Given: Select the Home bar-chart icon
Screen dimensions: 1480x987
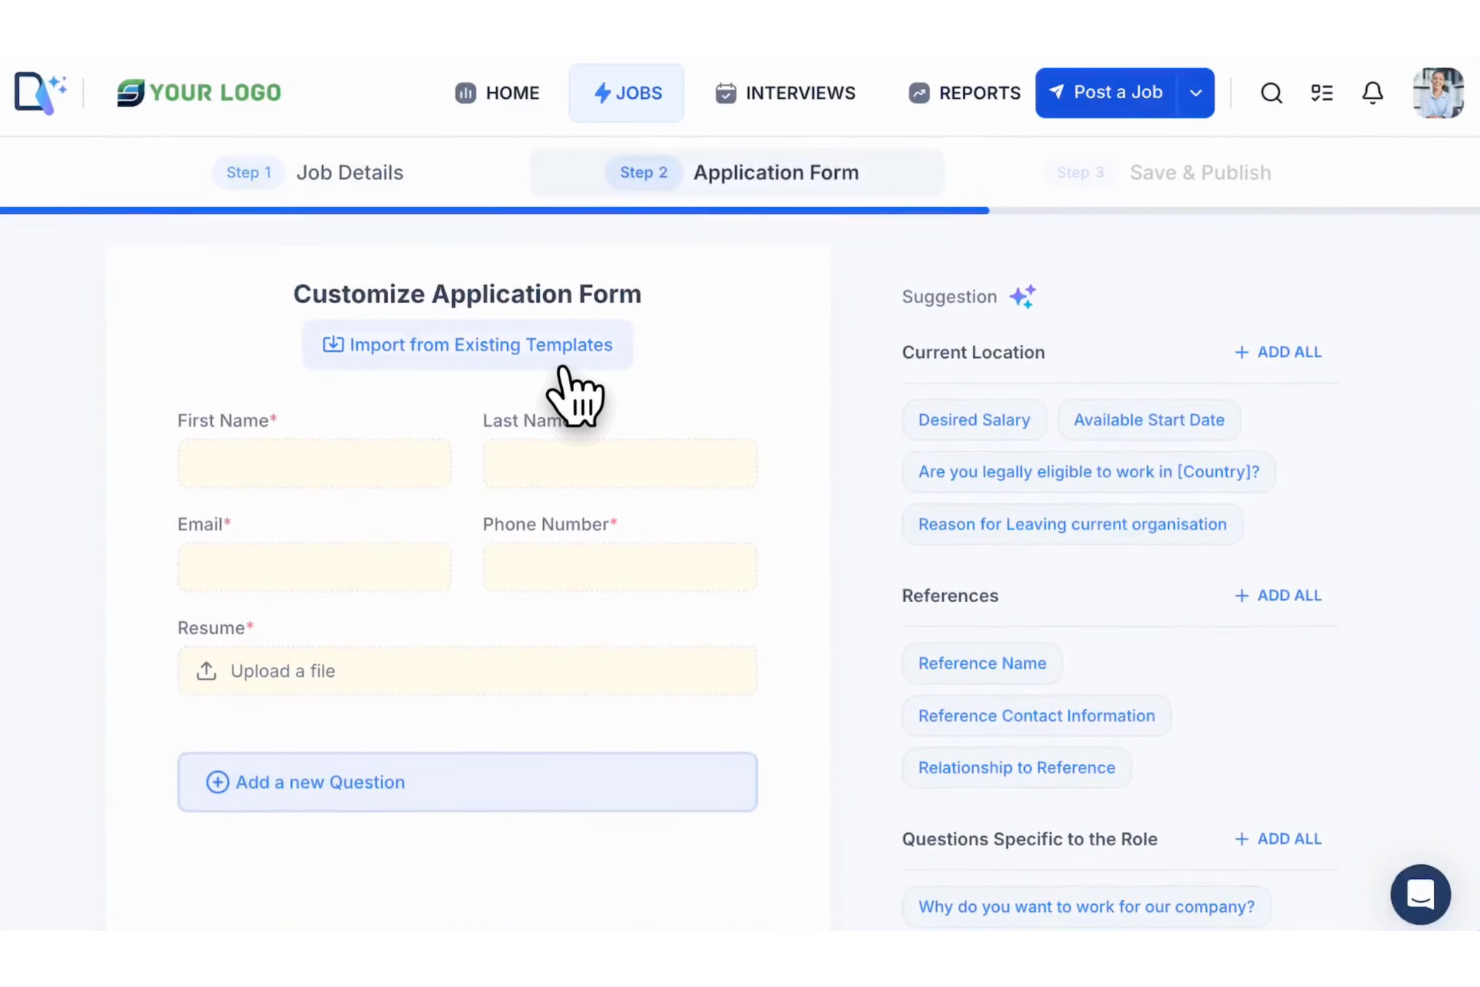Looking at the screenshot, I should click(x=465, y=92).
